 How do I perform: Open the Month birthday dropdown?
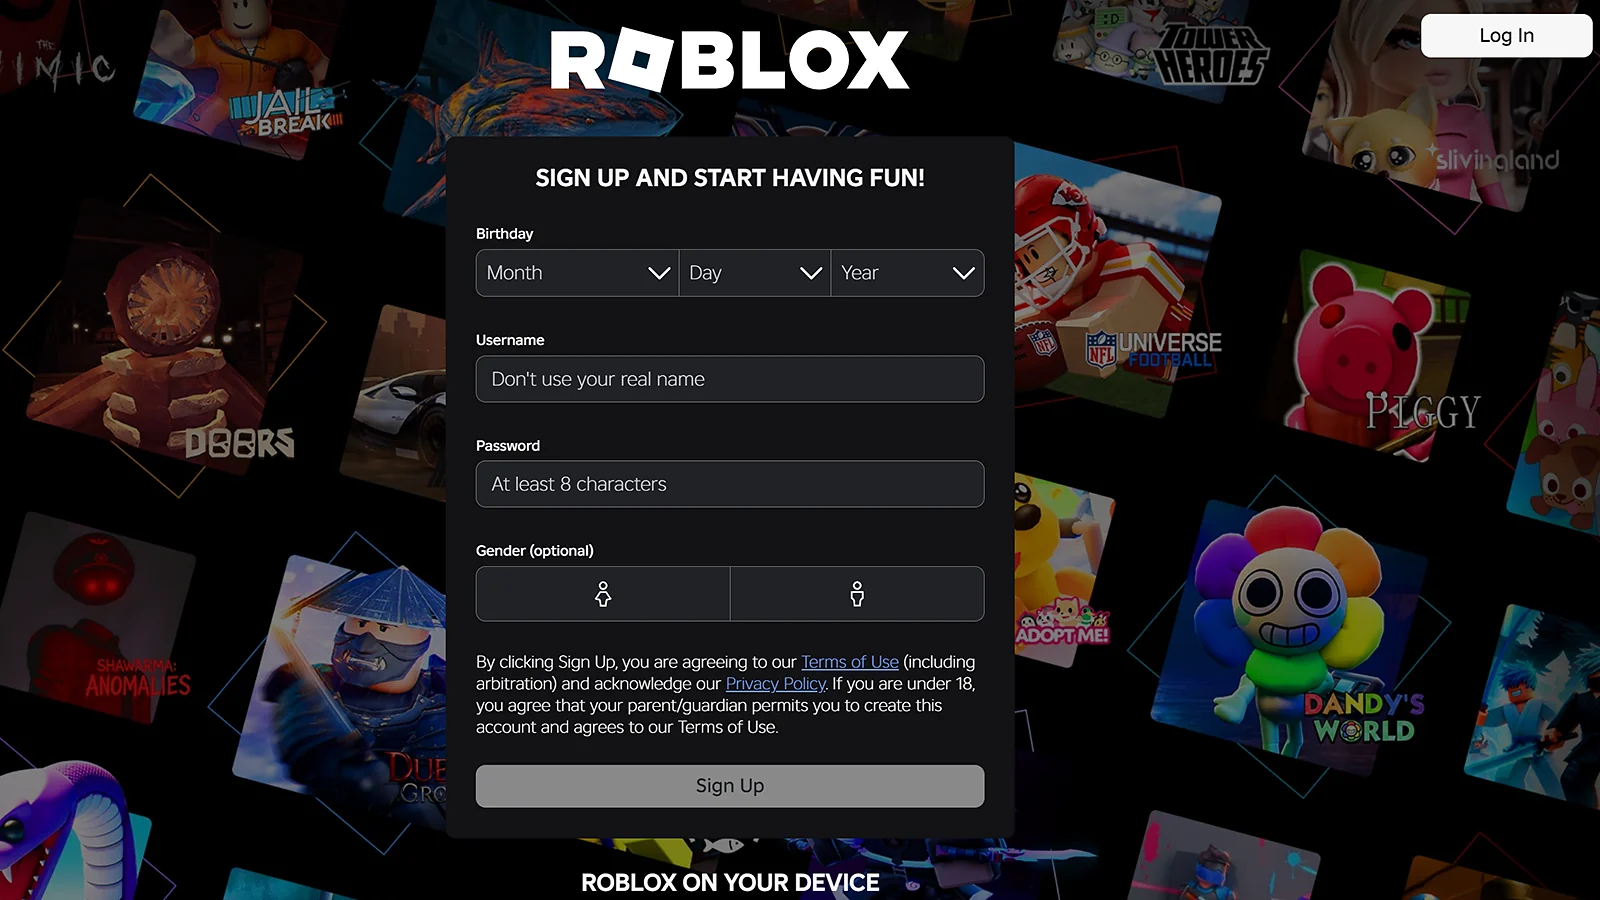point(577,273)
